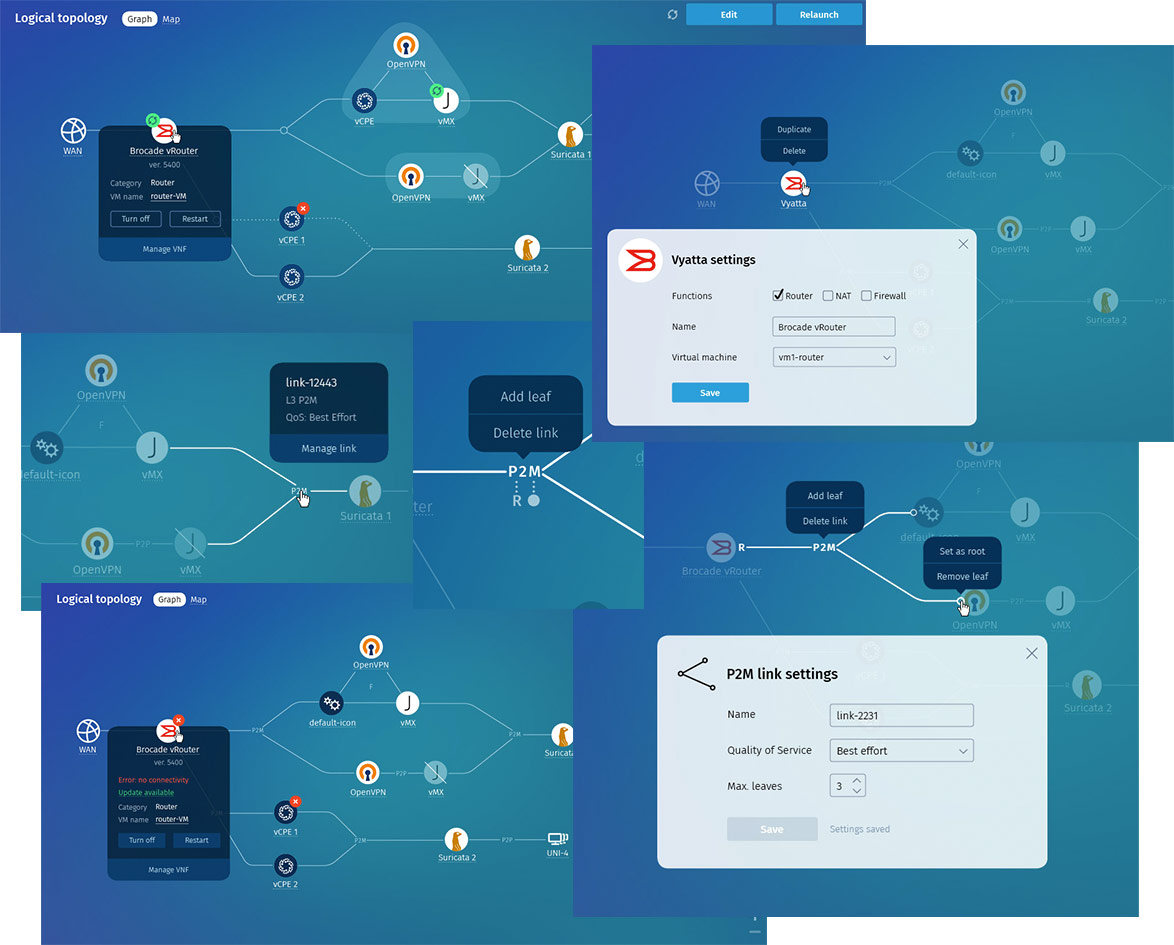Click the refresh icon beside Edit button
The height and width of the screenshot is (945, 1174).
click(x=673, y=15)
